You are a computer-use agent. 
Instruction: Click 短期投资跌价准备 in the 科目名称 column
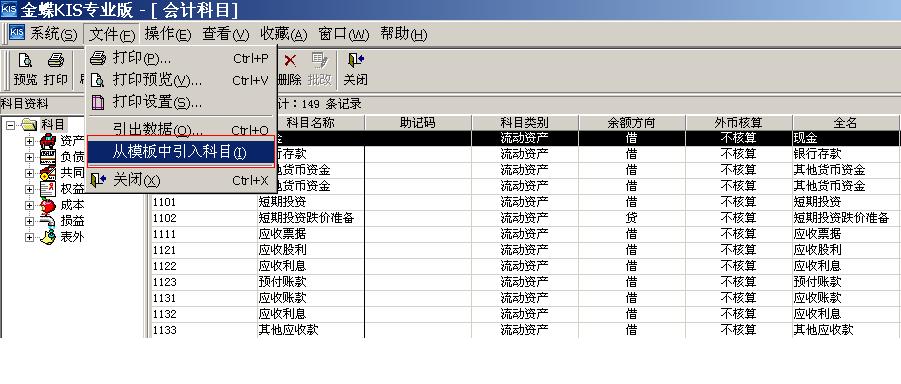[x=306, y=218]
